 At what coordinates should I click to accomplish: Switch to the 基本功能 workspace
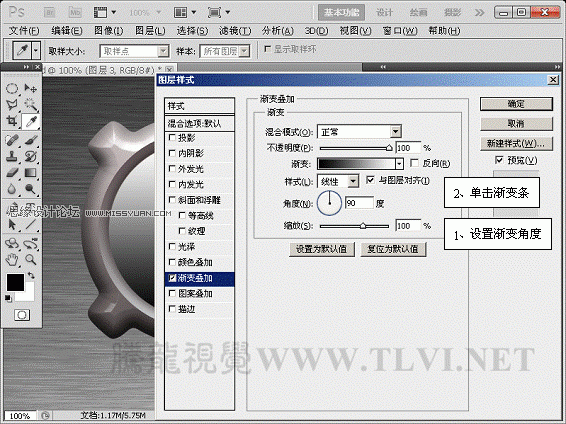341,13
